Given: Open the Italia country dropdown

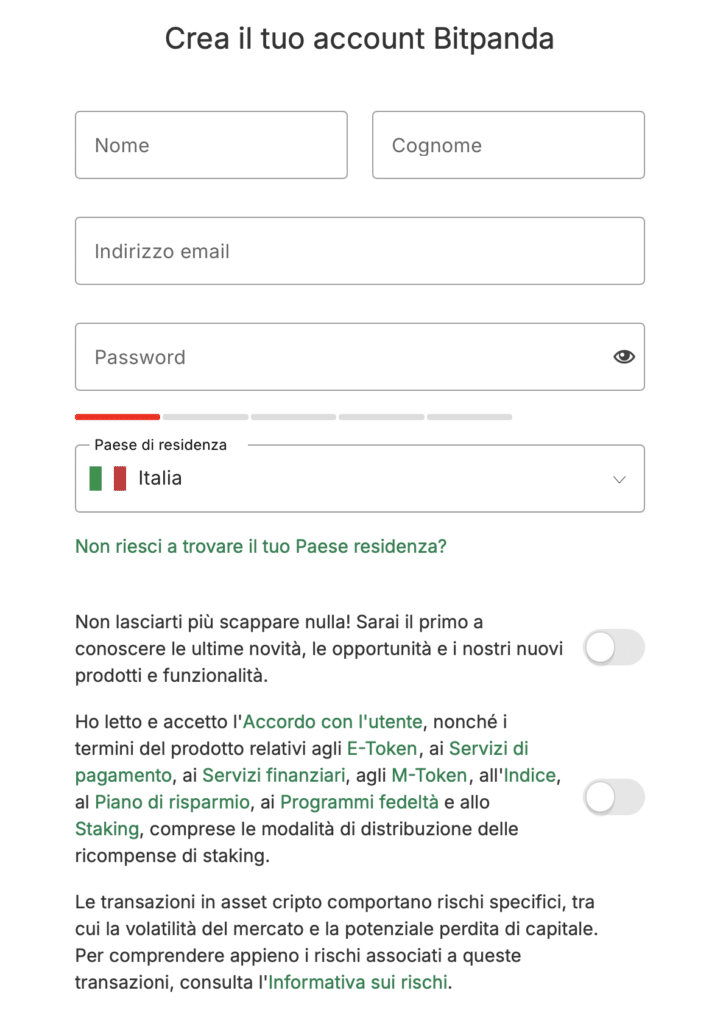Looking at the screenshot, I should [360, 479].
